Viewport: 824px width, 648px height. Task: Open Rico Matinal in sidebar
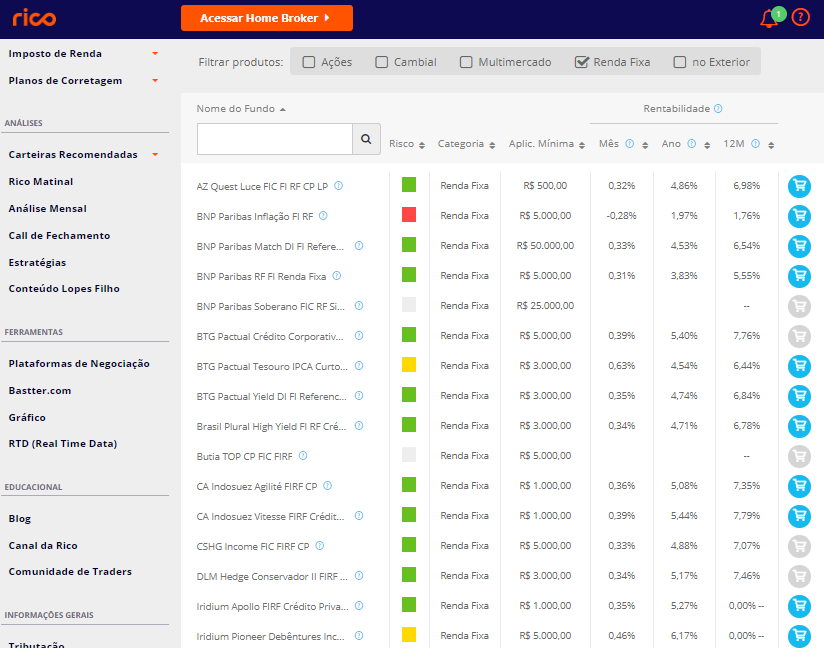tap(41, 182)
